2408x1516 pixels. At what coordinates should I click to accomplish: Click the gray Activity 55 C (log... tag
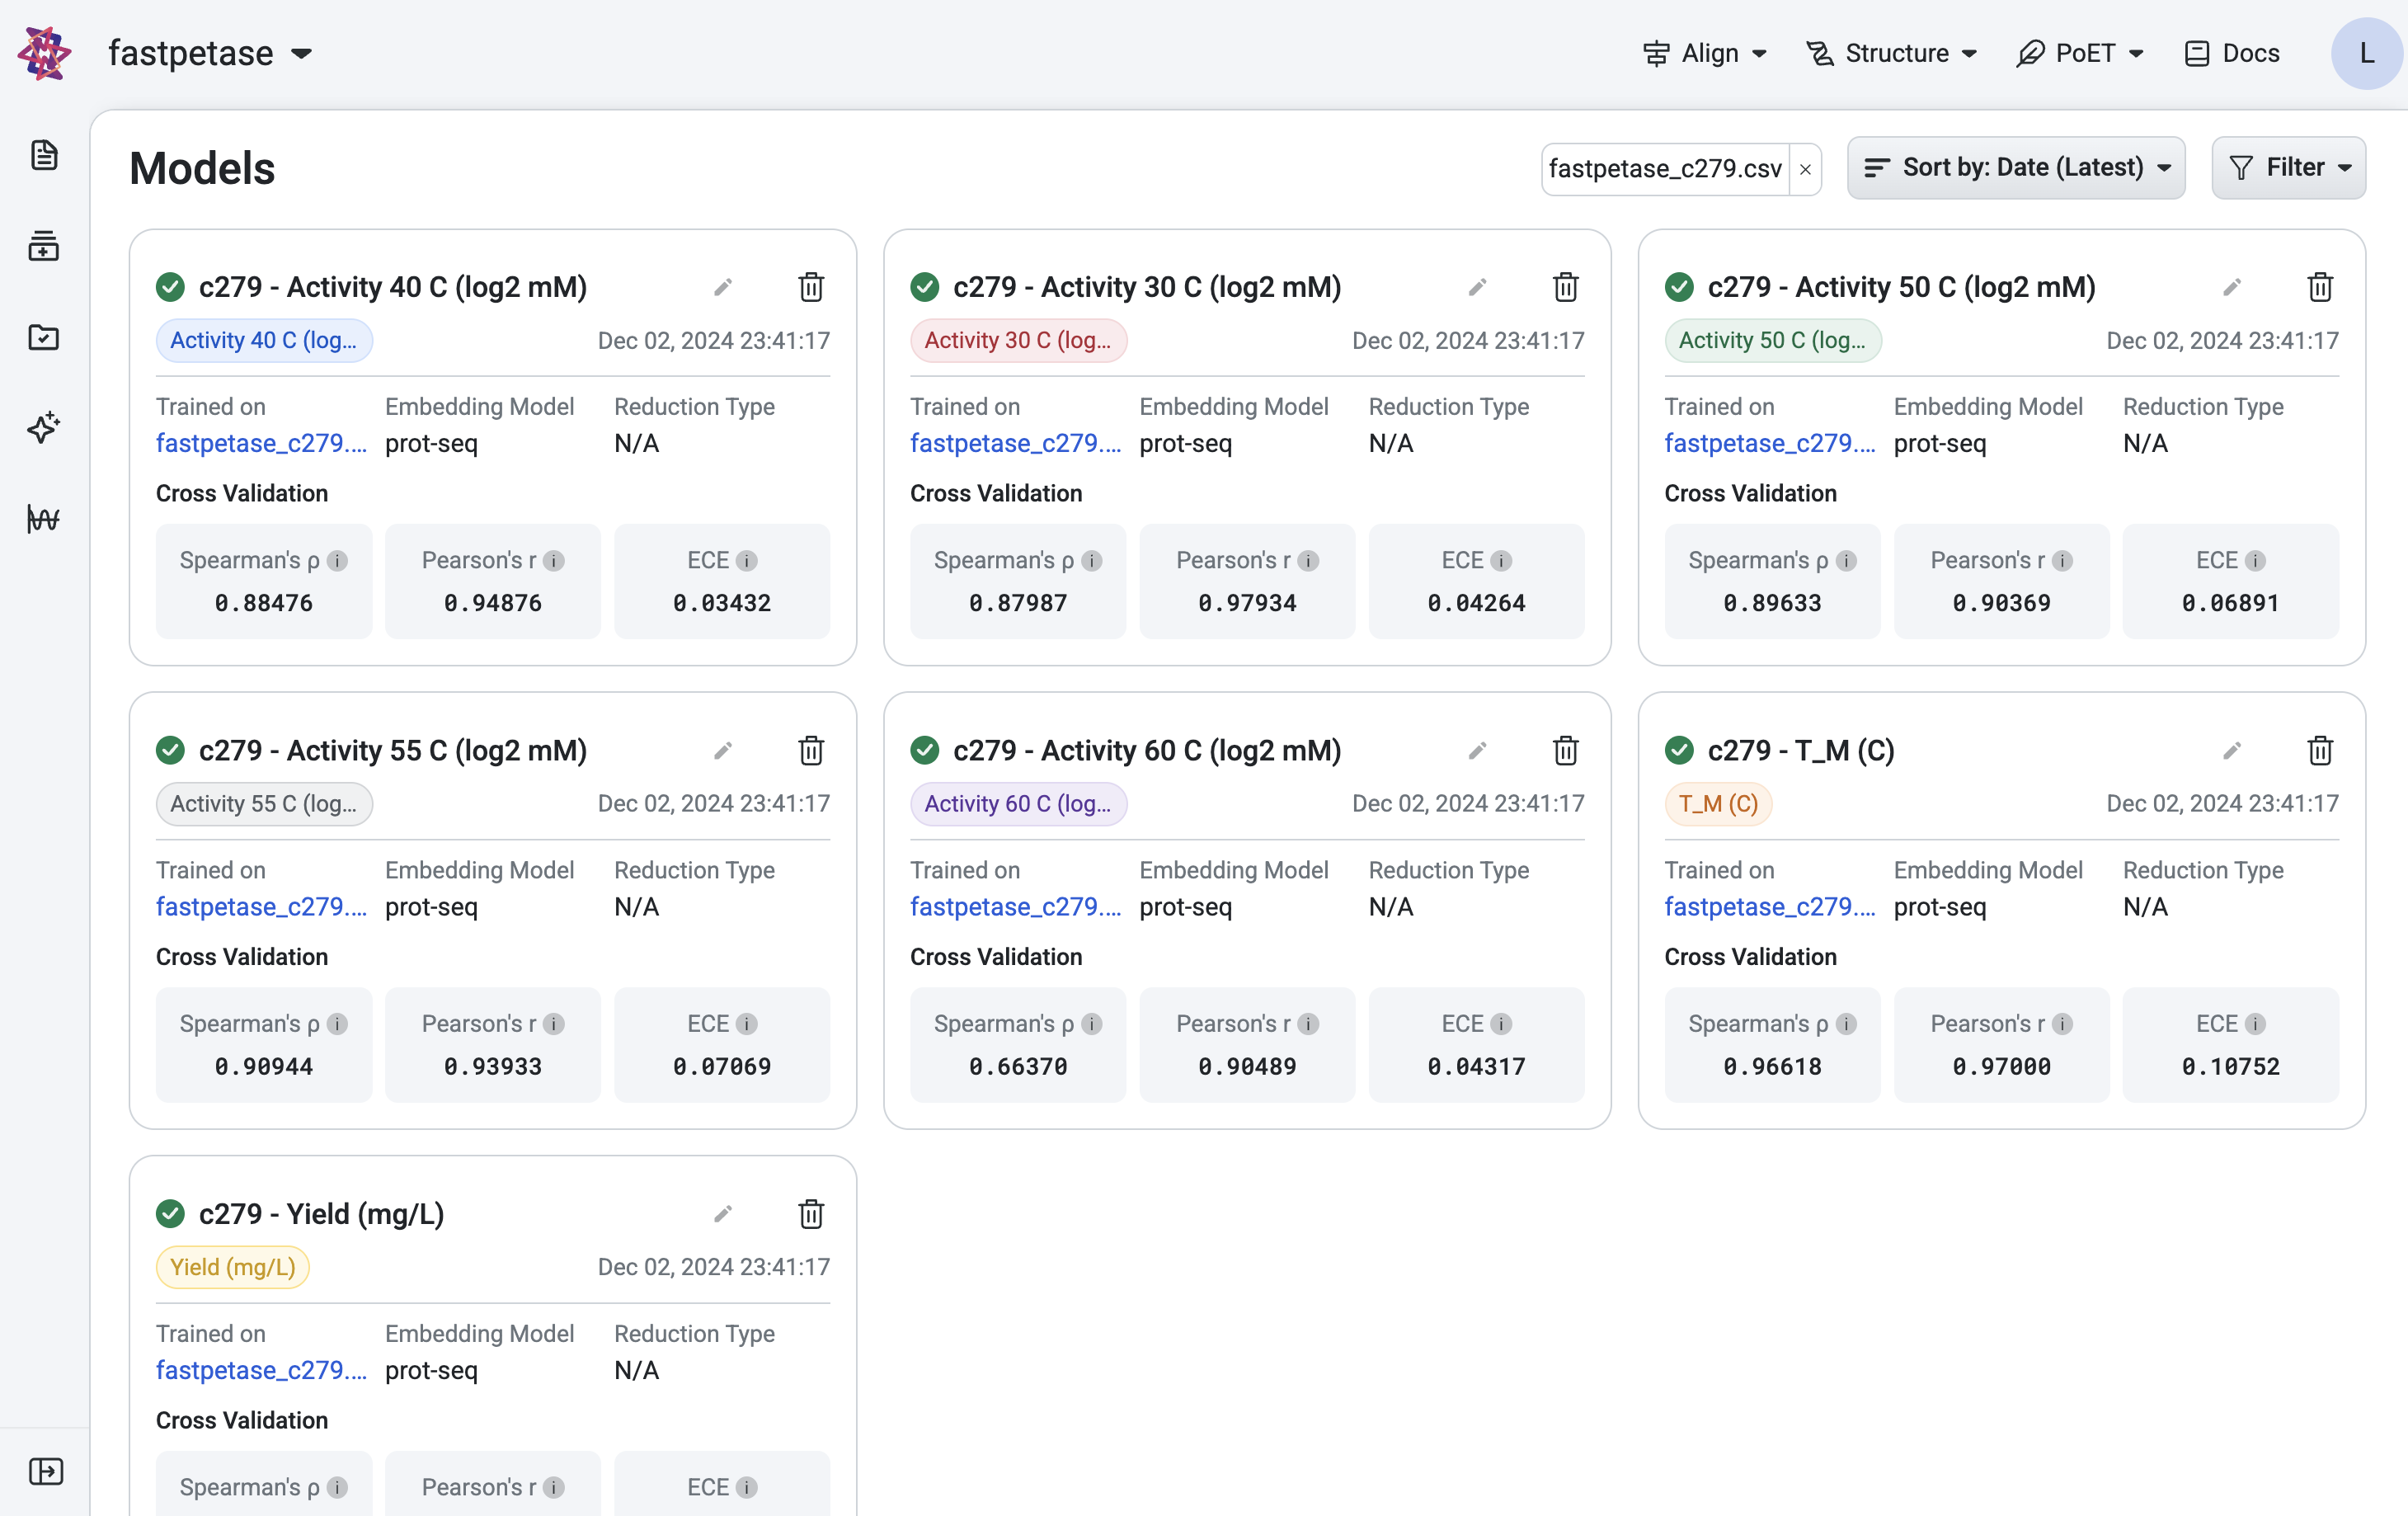click(x=264, y=803)
